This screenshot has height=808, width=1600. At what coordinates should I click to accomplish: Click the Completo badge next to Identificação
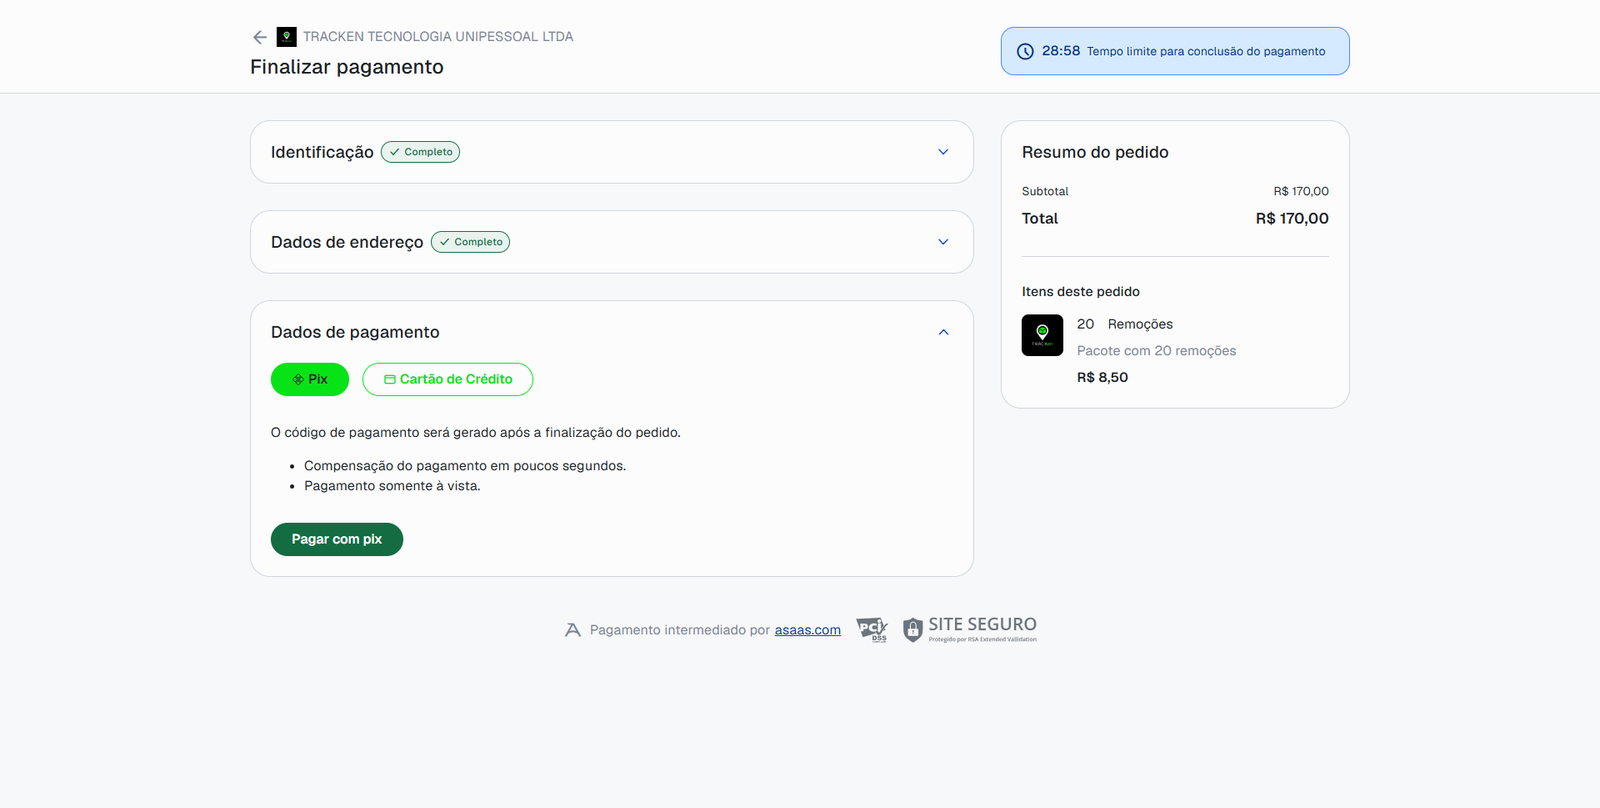click(x=420, y=152)
